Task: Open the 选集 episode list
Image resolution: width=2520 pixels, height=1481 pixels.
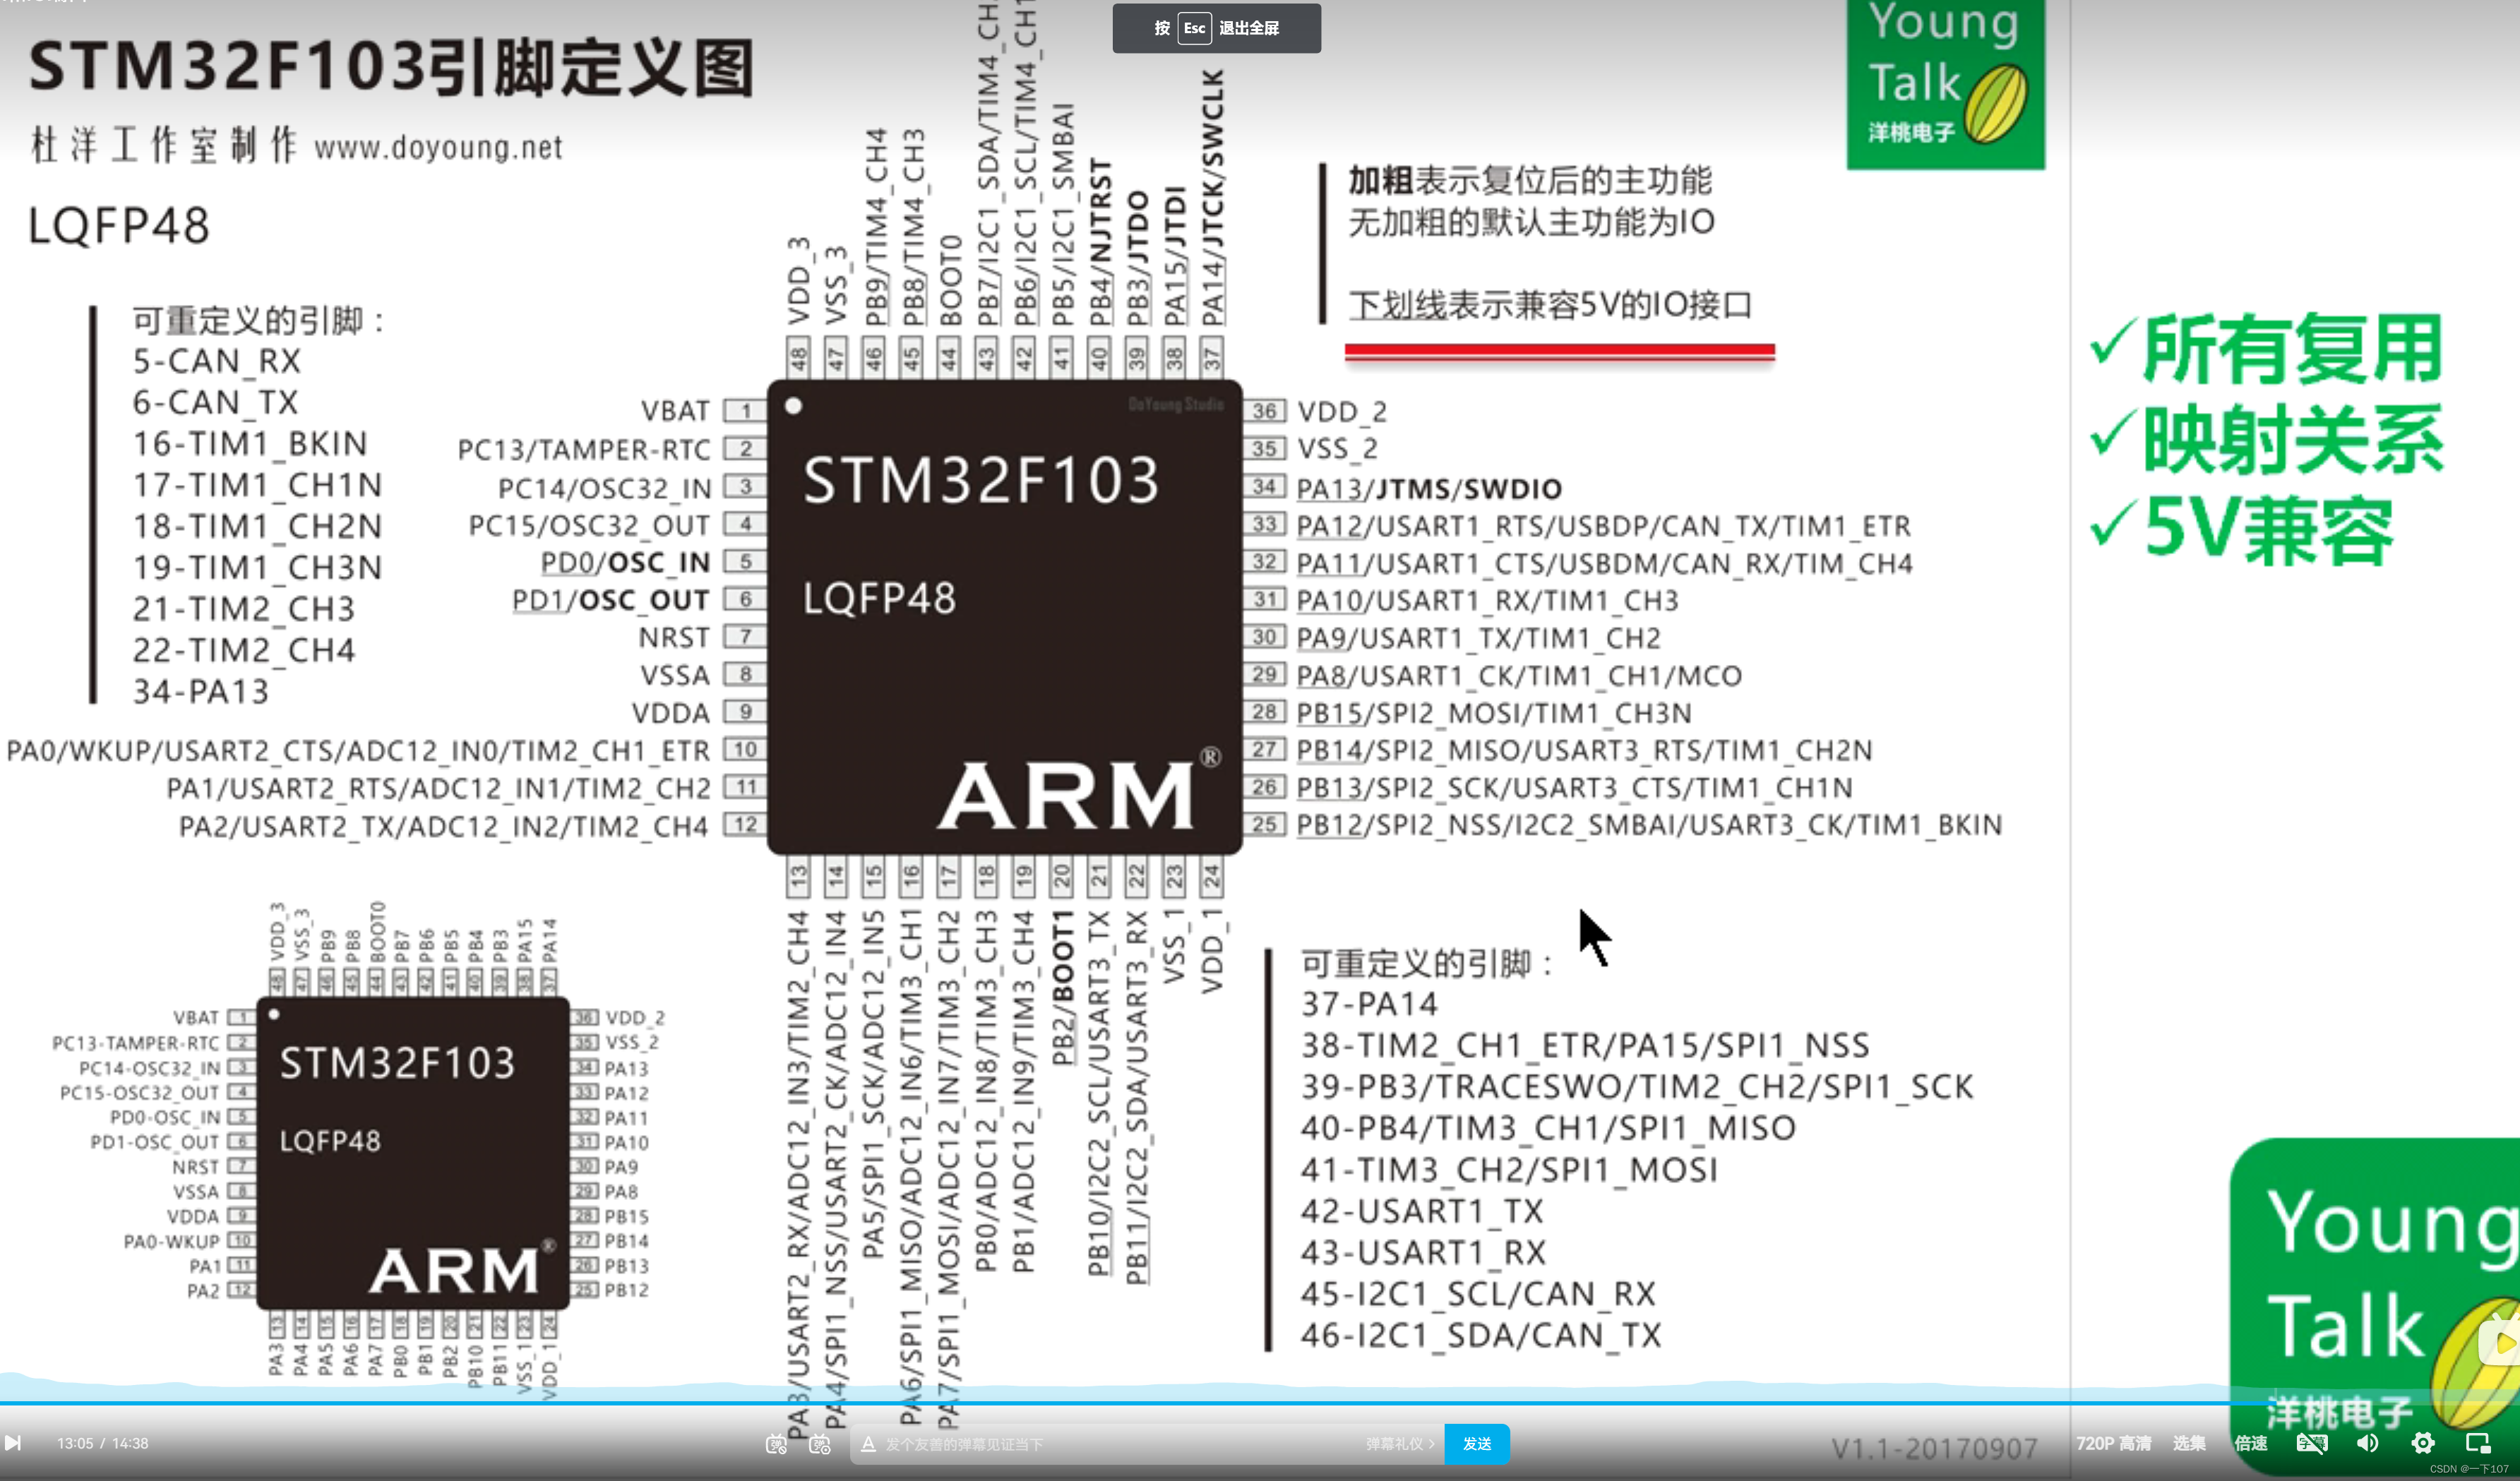Action: tap(2189, 1443)
